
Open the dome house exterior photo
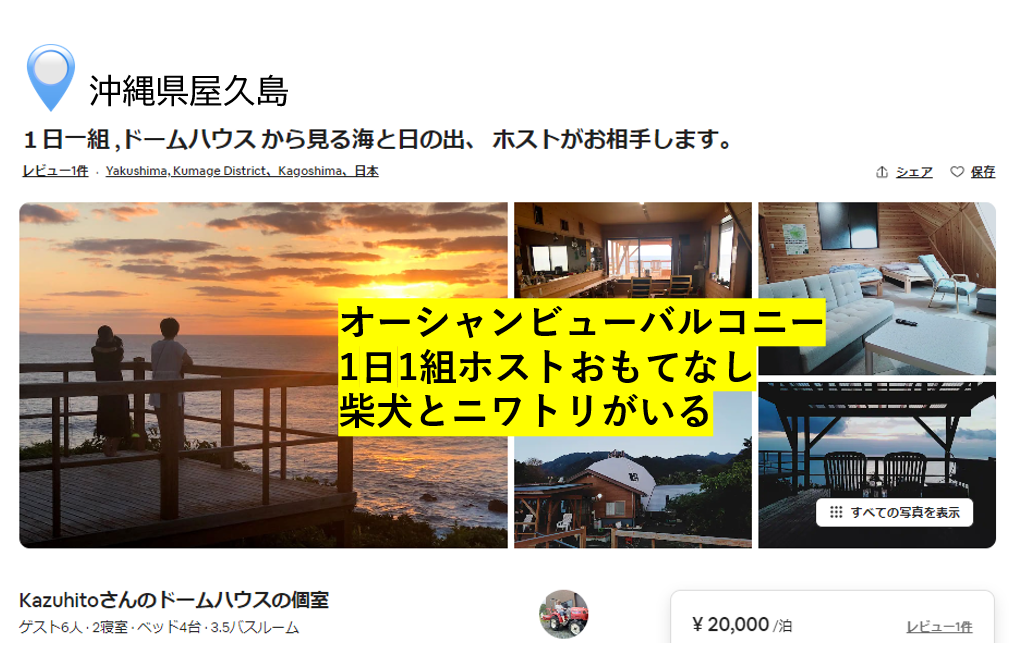point(632,492)
